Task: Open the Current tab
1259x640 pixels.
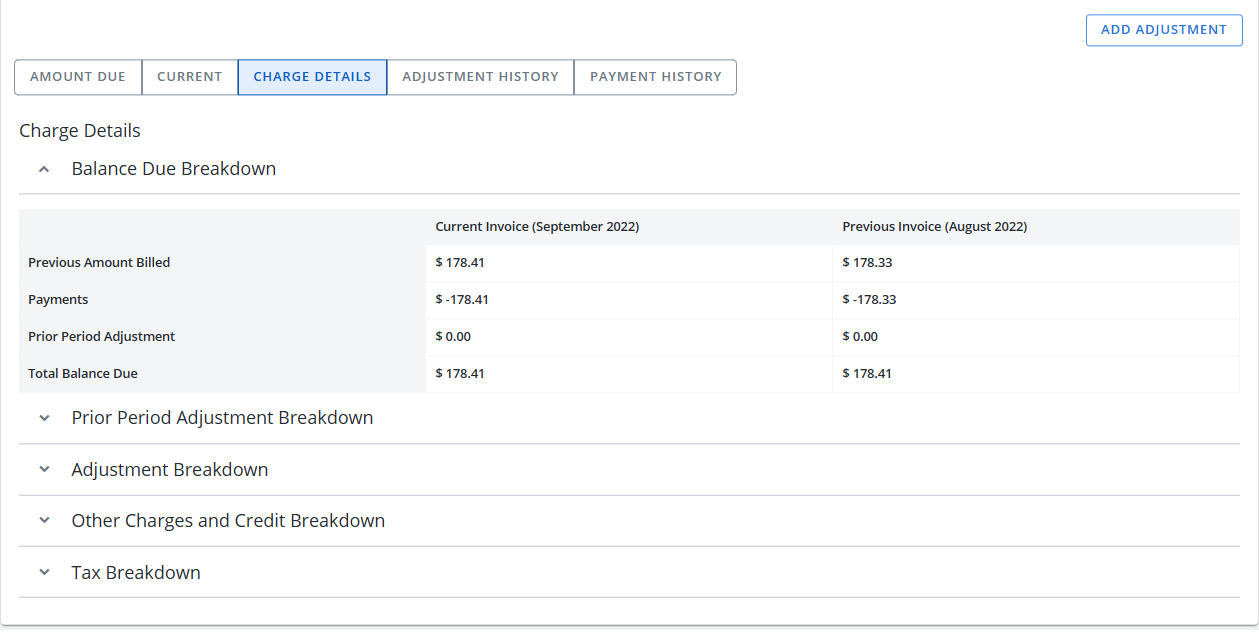Action: click(189, 77)
